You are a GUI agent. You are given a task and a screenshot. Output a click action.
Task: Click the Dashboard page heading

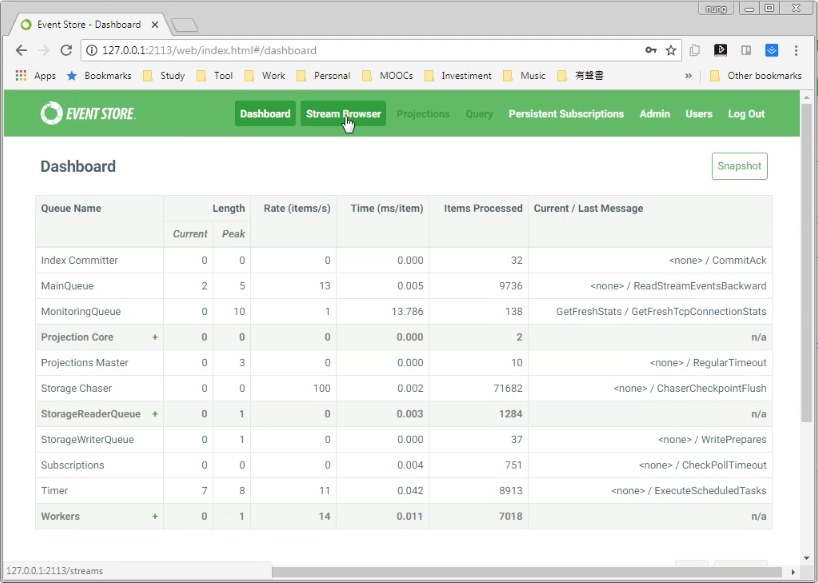click(78, 166)
